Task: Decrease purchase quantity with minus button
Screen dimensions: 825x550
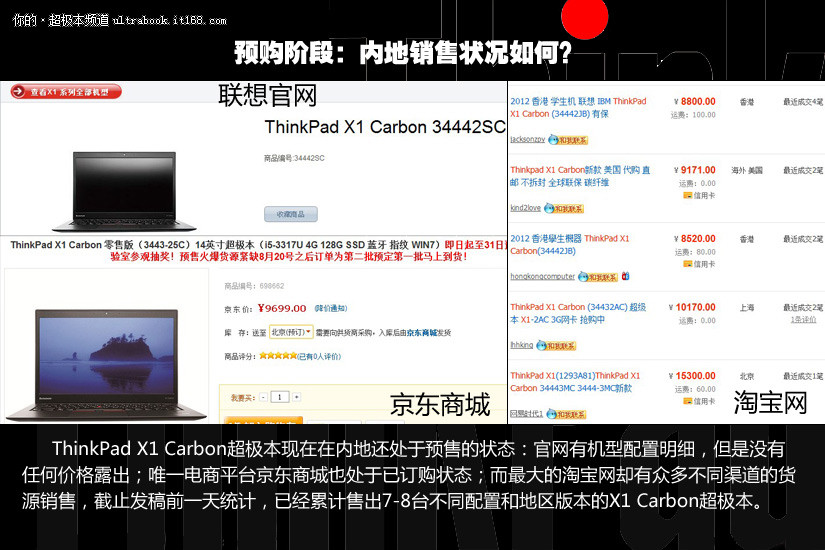Action: pyautogui.click(x=263, y=397)
